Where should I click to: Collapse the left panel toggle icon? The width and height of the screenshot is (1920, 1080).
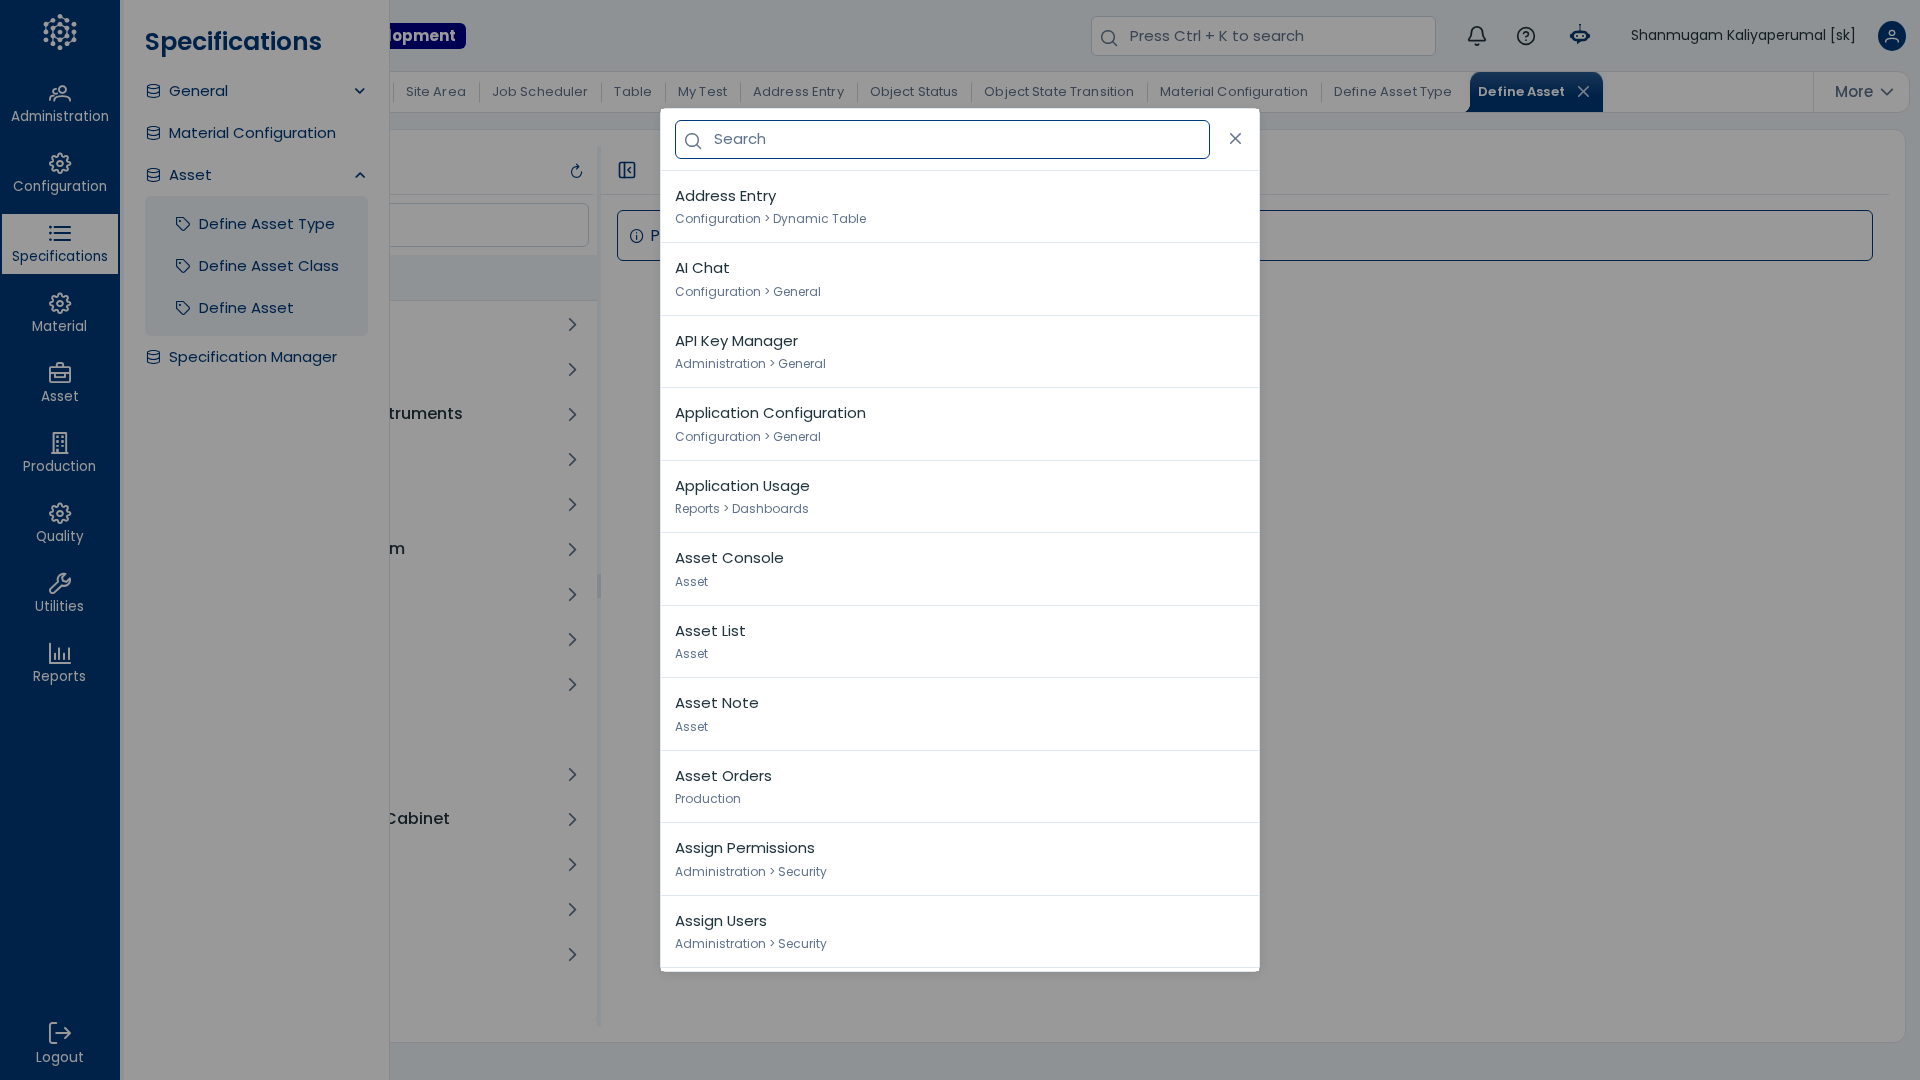pyautogui.click(x=627, y=170)
